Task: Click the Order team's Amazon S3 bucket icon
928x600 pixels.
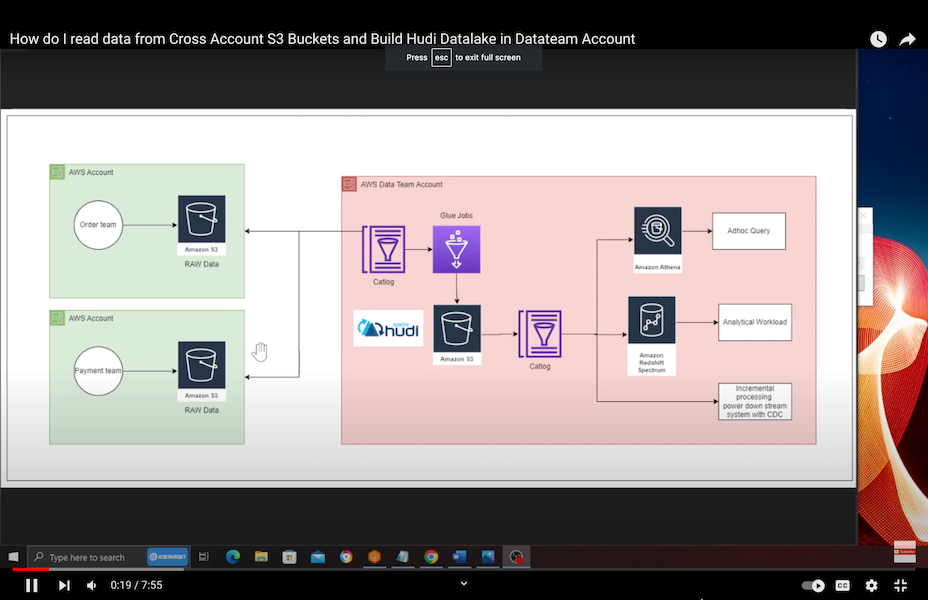Action: point(201,220)
